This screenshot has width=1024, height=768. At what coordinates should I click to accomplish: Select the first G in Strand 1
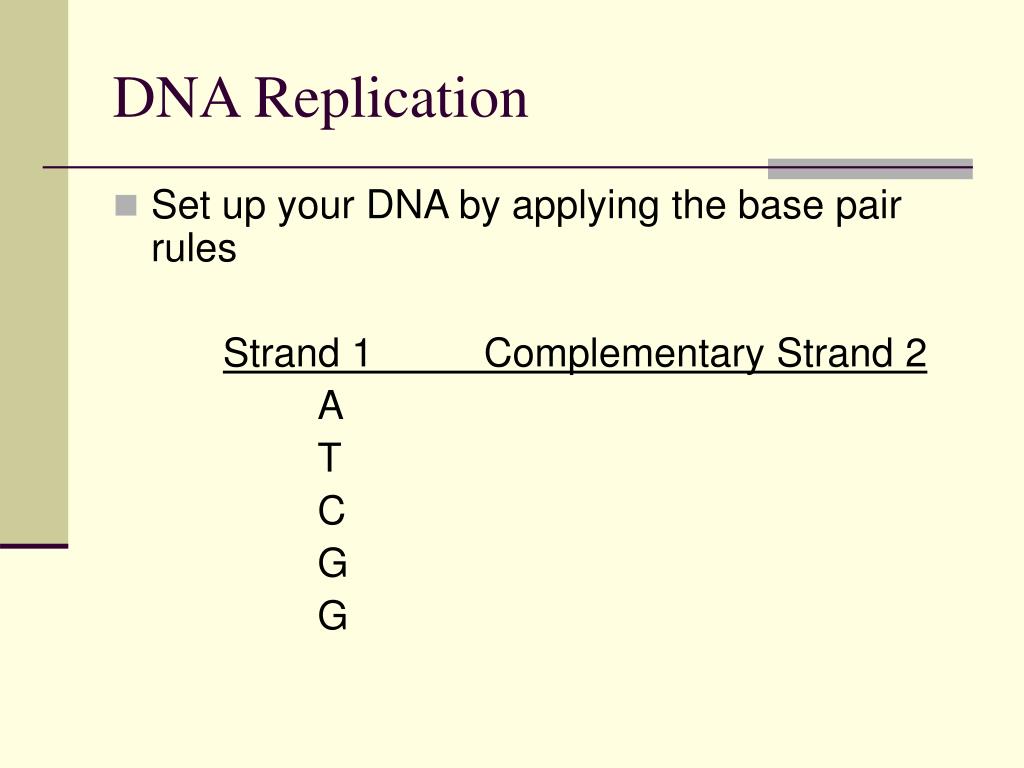point(332,563)
